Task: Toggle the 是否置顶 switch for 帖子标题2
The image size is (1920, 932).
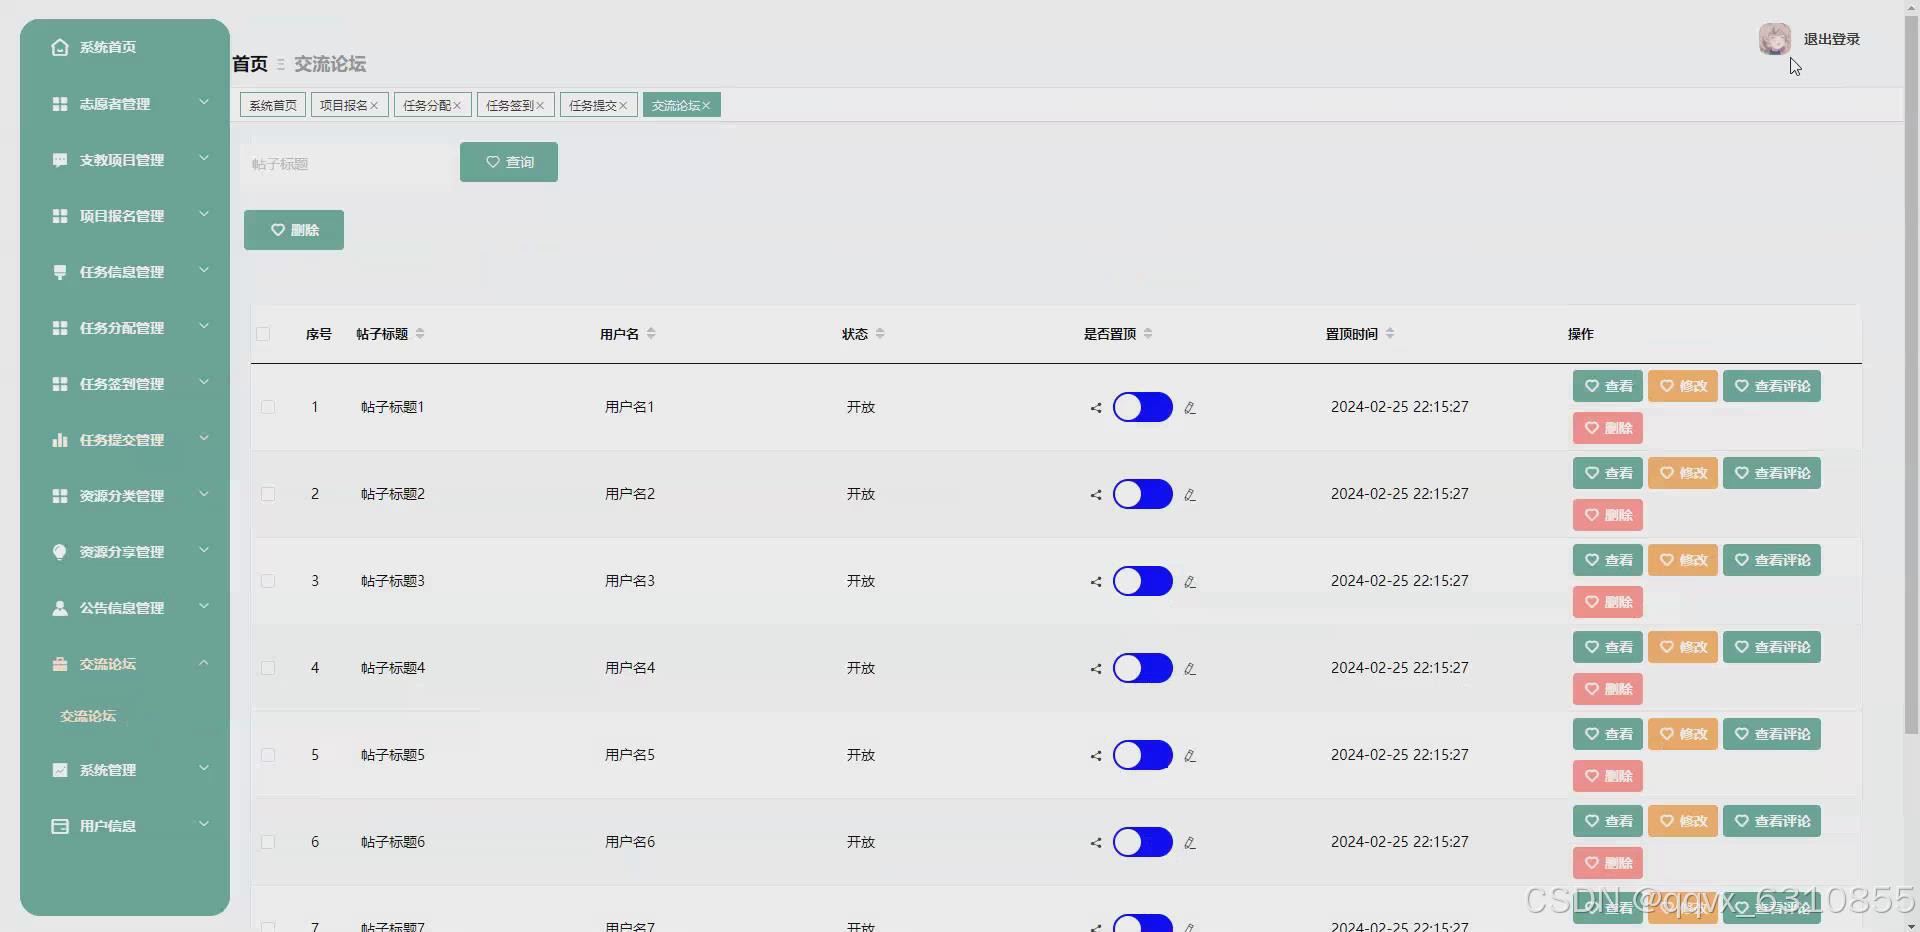Action: click(1143, 494)
